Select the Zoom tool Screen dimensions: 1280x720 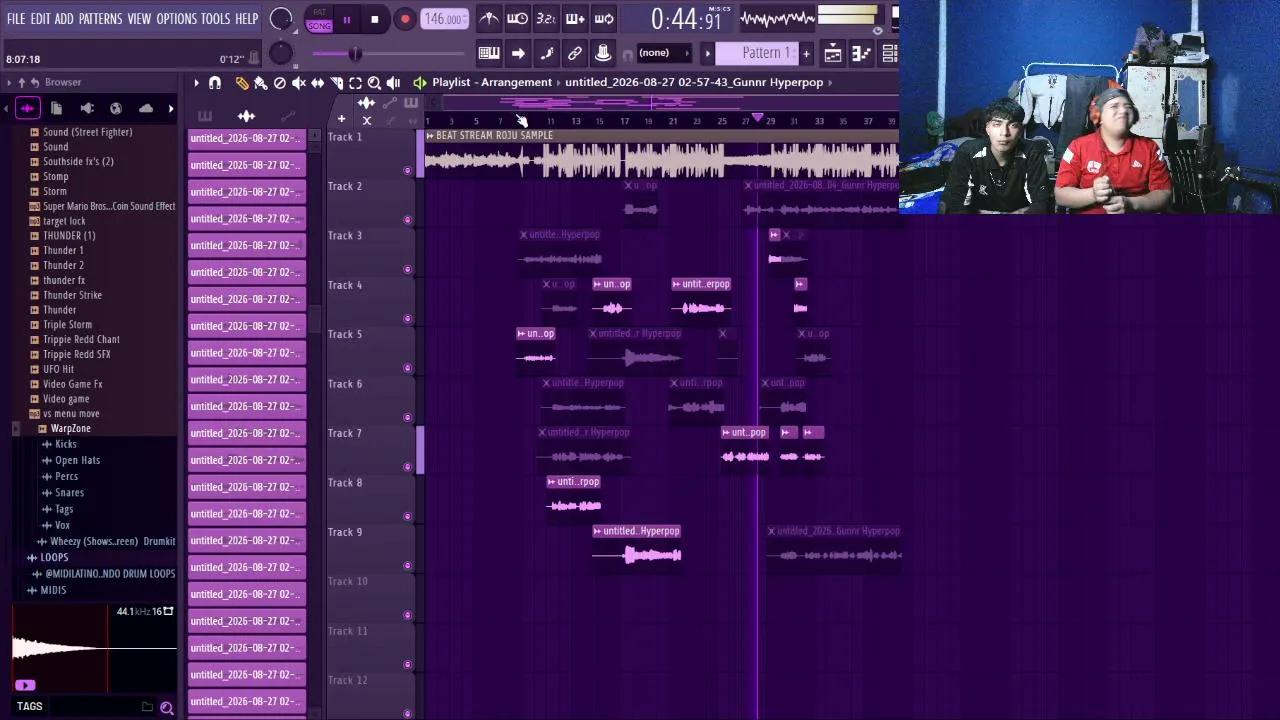click(x=374, y=83)
